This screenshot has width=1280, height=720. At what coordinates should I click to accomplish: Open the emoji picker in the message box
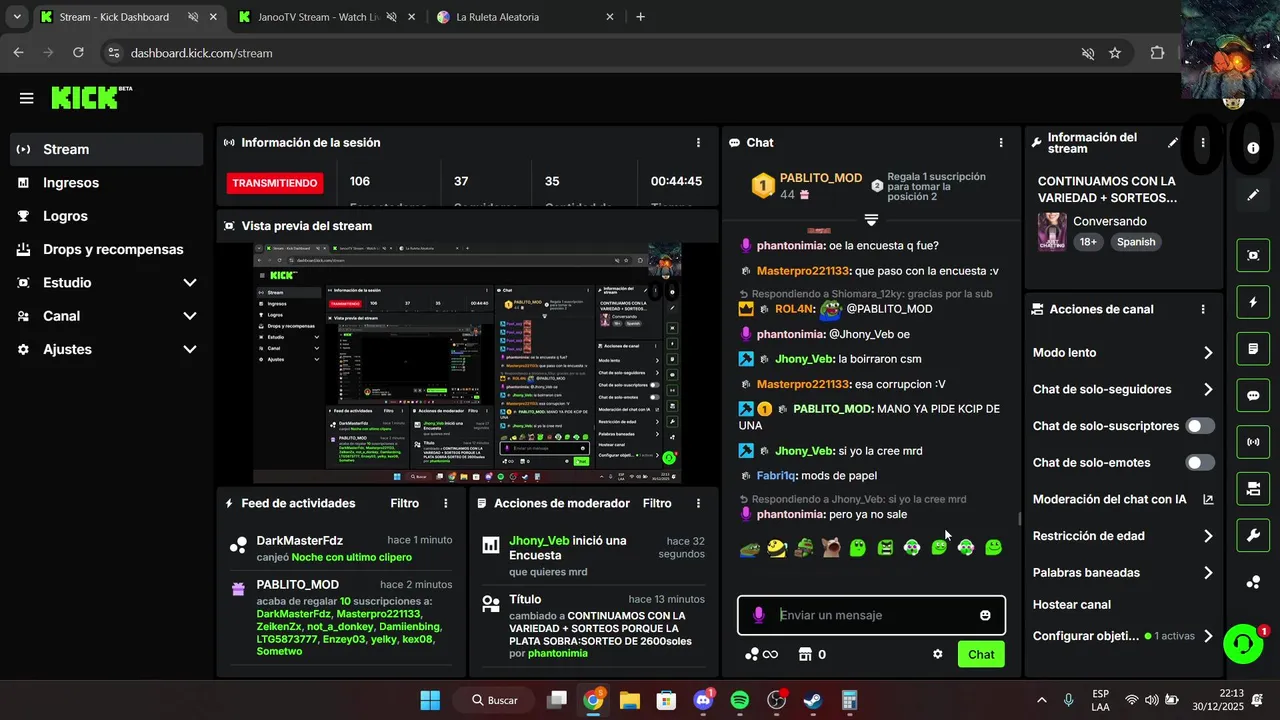pos(985,615)
